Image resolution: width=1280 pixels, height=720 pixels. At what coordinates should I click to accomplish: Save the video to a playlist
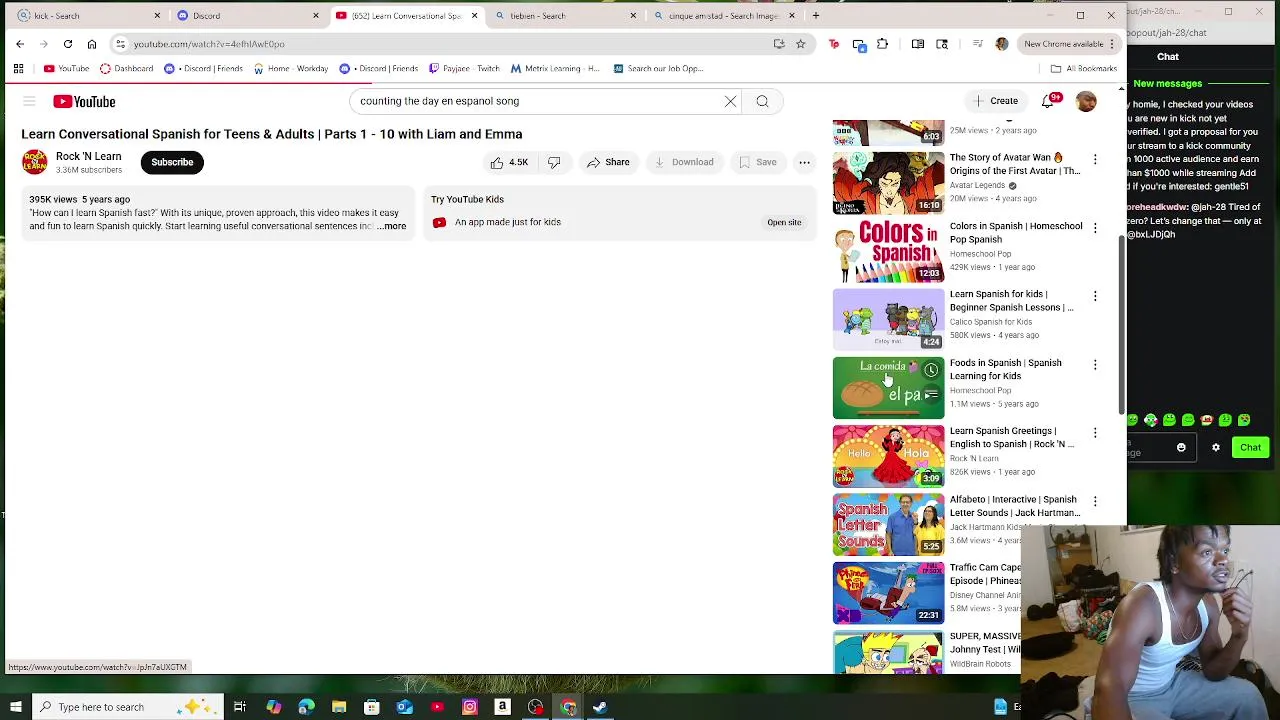coord(757,162)
